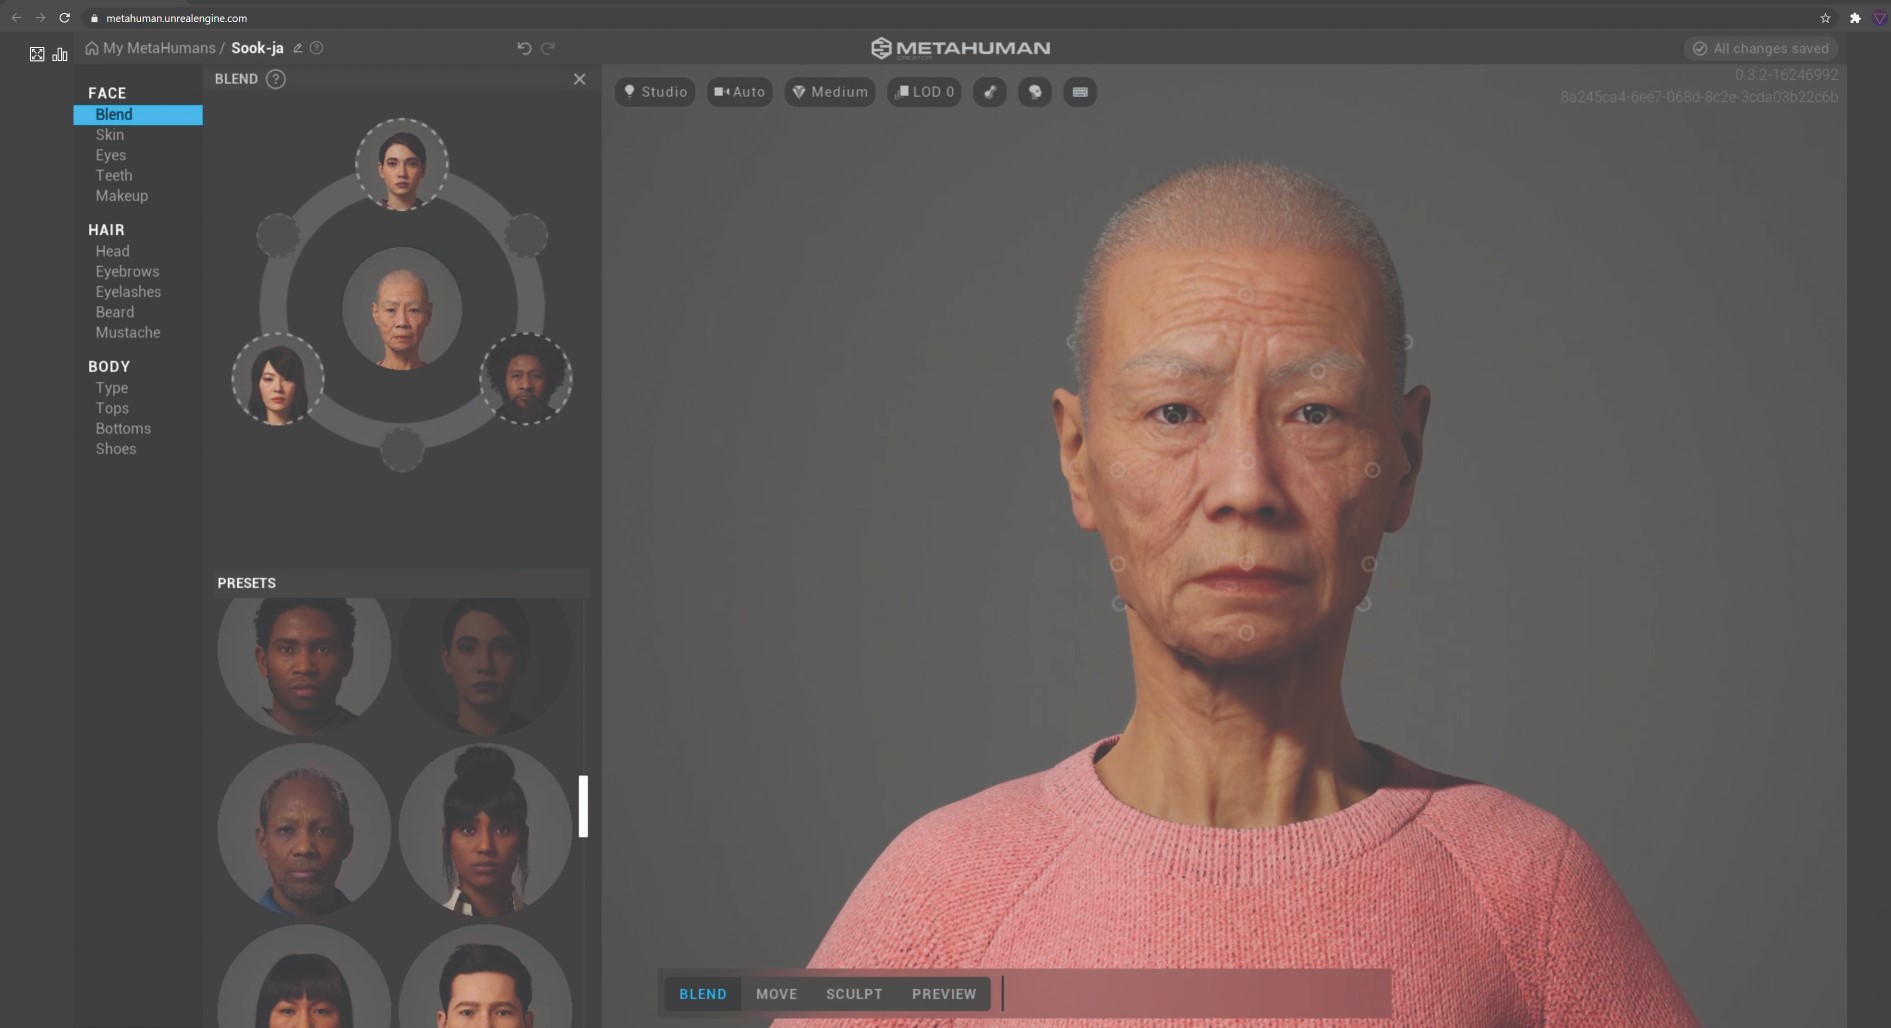1891x1028 pixels.
Task: Select the highlighted Blend section
Action: (x=138, y=115)
